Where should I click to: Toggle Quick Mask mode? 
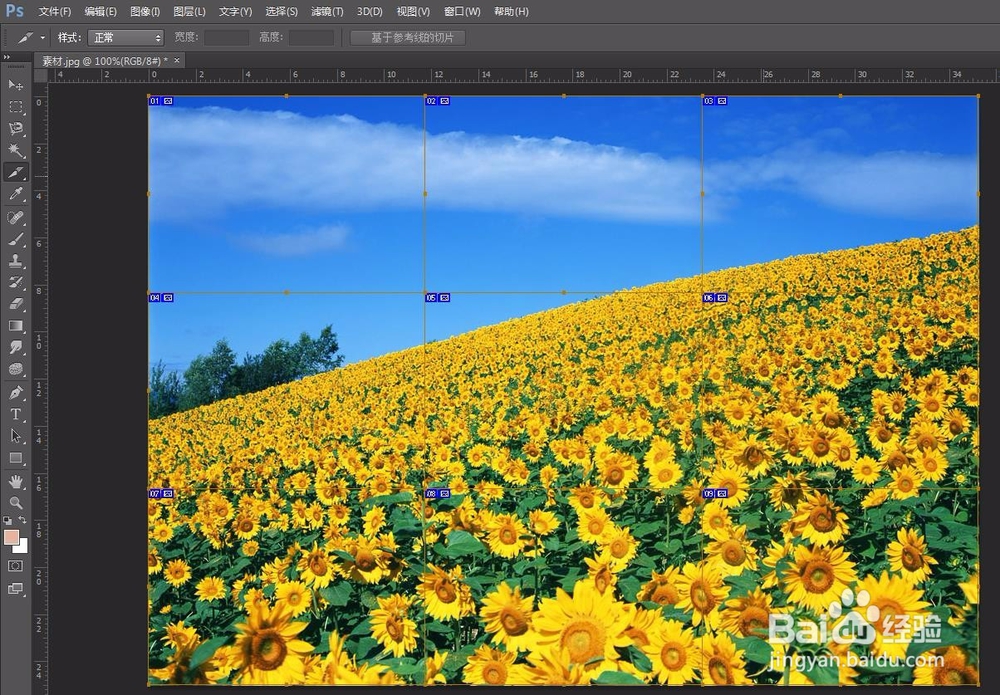(x=16, y=566)
